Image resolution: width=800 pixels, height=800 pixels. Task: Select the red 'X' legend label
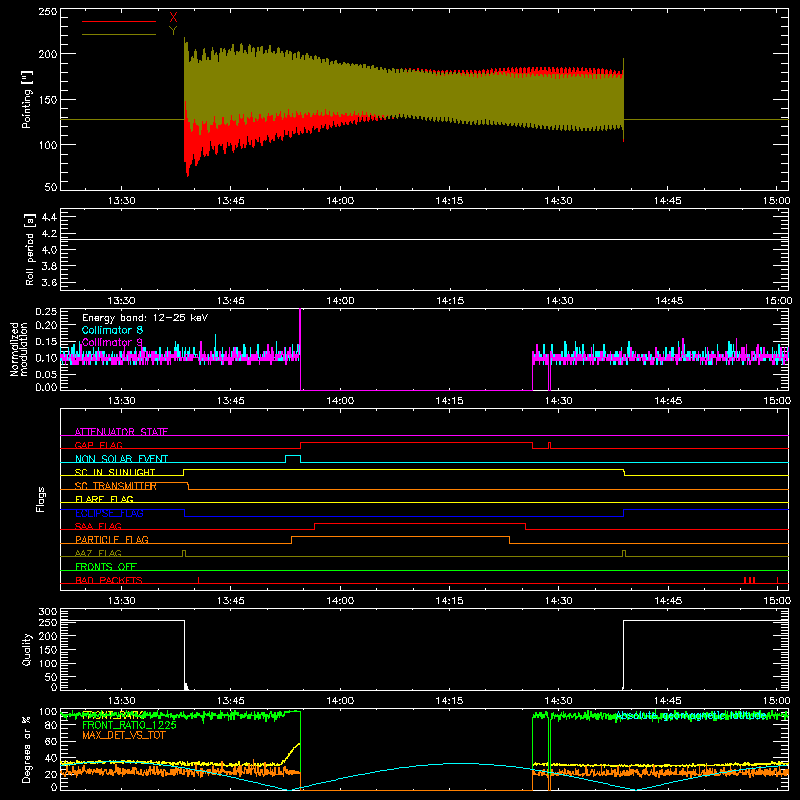[x=173, y=18]
